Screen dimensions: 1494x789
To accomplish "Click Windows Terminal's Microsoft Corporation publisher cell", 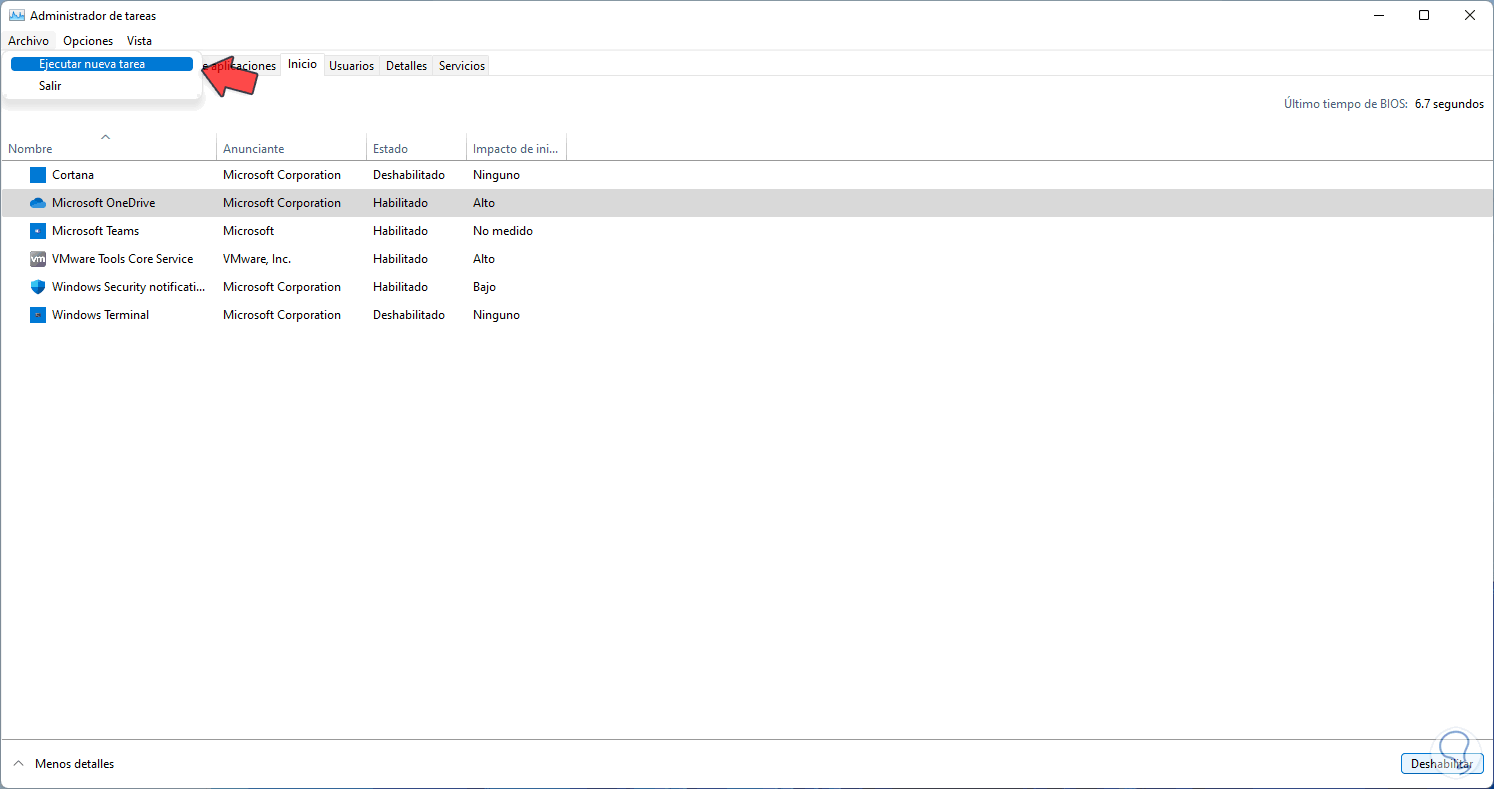I will (x=282, y=315).
